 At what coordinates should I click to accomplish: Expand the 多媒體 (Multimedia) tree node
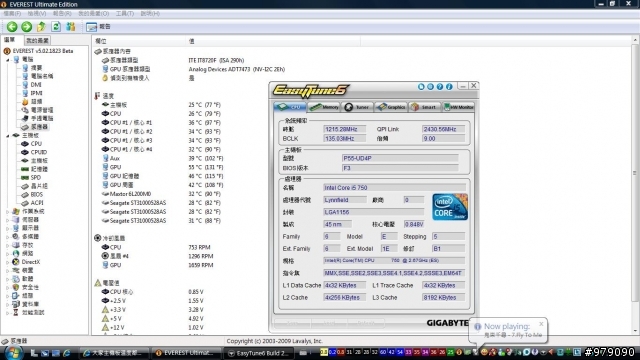coord(8,237)
